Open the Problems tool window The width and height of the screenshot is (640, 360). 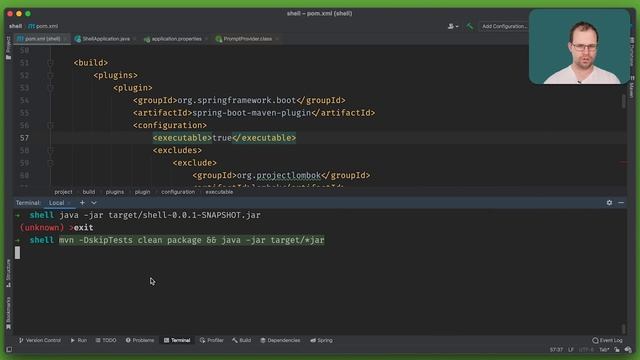pyautogui.click(x=140, y=340)
